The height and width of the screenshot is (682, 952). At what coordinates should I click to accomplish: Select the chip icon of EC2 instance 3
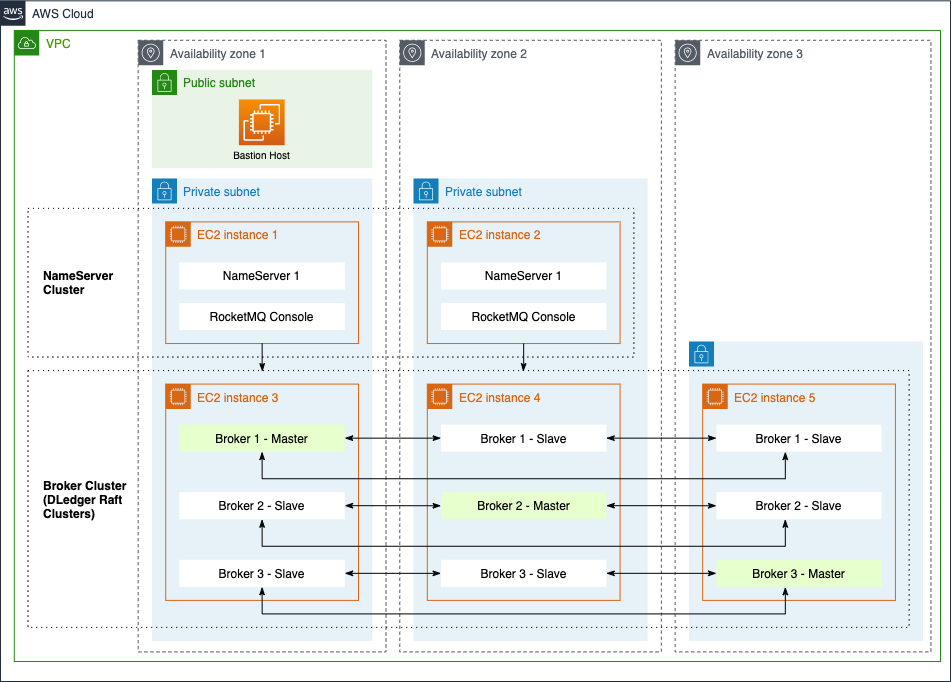(x=178, y=397)
